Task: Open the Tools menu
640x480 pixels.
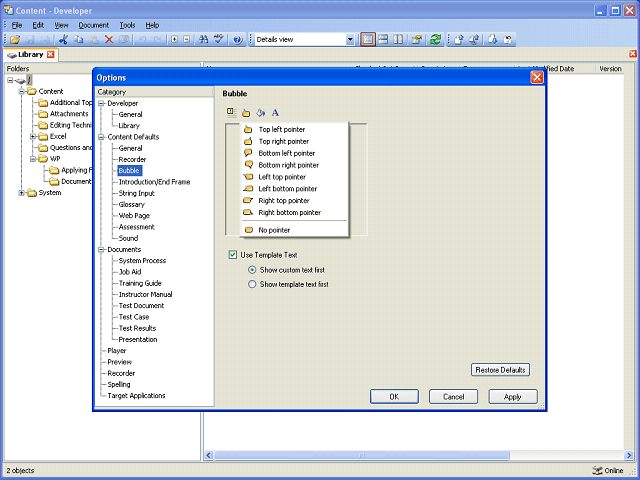Action: 127,25
